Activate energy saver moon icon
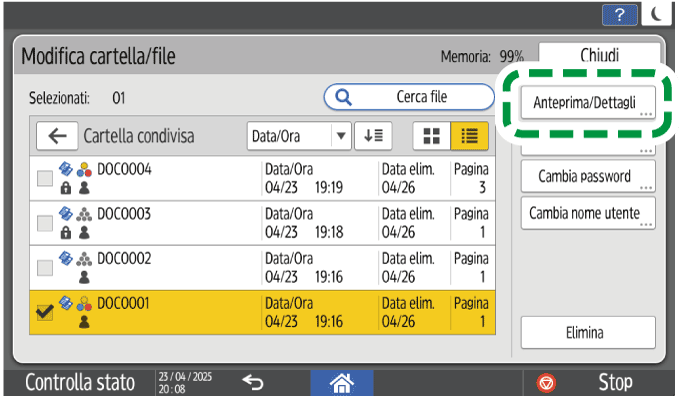679x396 pixels. 657,14
